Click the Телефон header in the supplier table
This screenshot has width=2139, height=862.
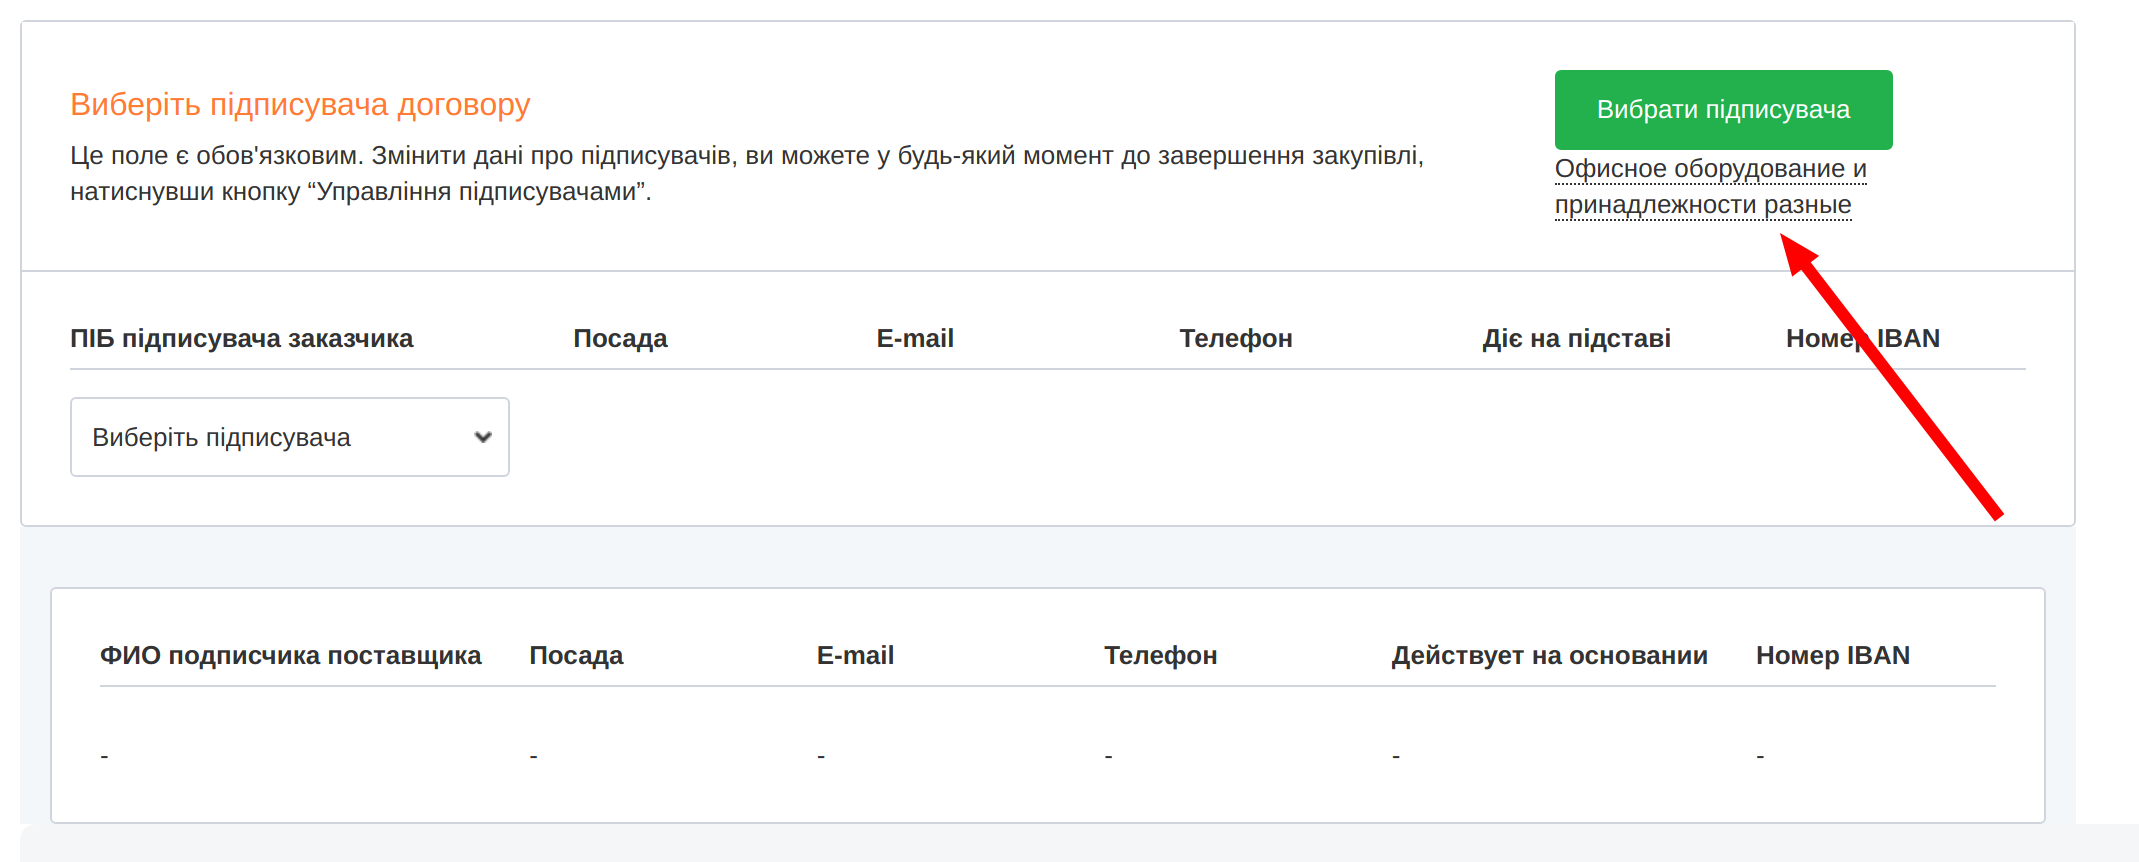point(1160,656)
